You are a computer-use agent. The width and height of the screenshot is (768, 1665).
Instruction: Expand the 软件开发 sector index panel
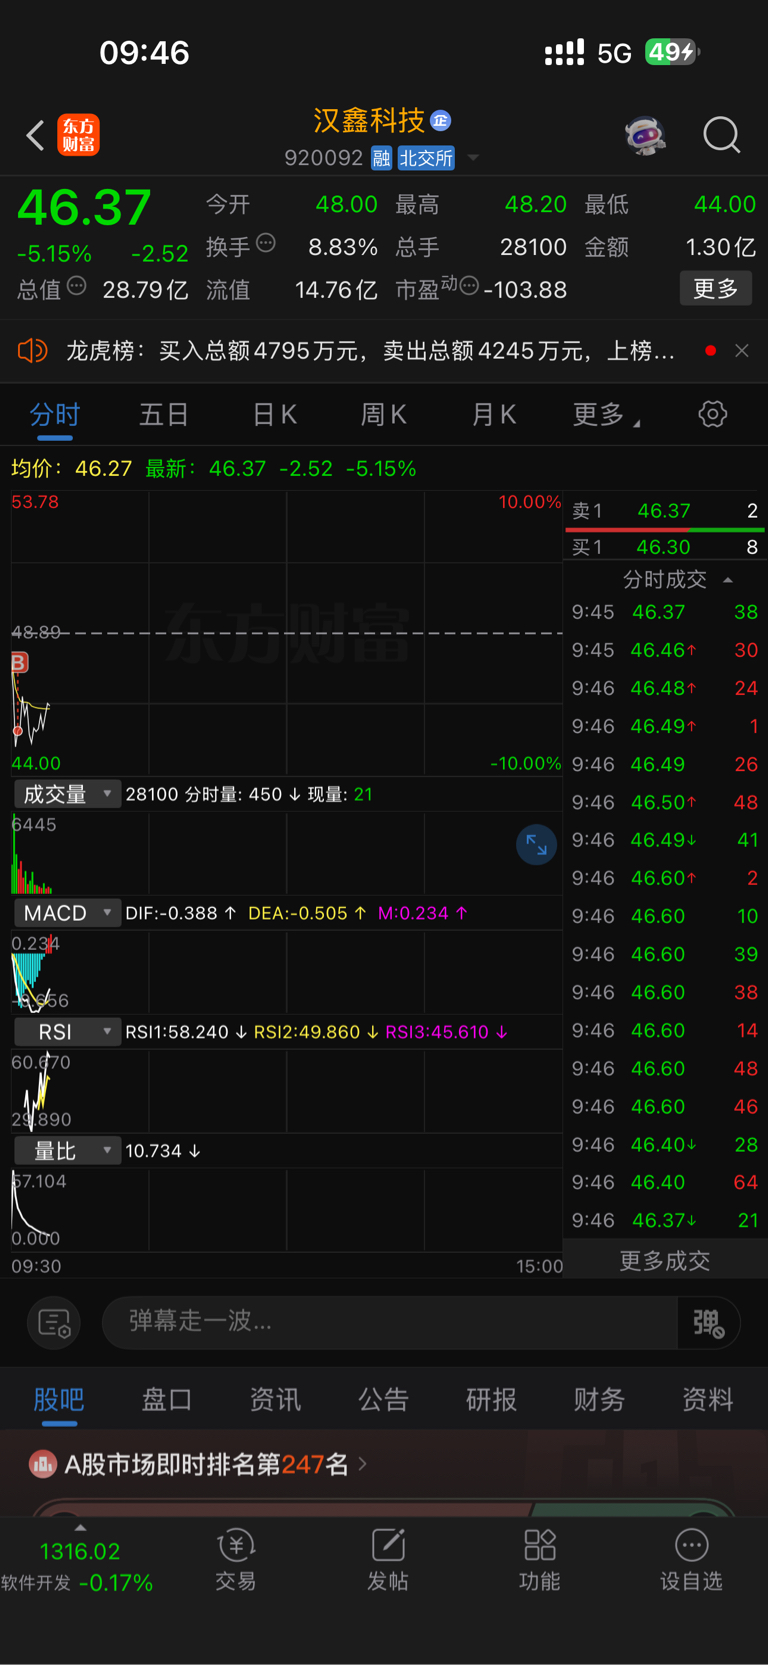tap(79, 1562)
